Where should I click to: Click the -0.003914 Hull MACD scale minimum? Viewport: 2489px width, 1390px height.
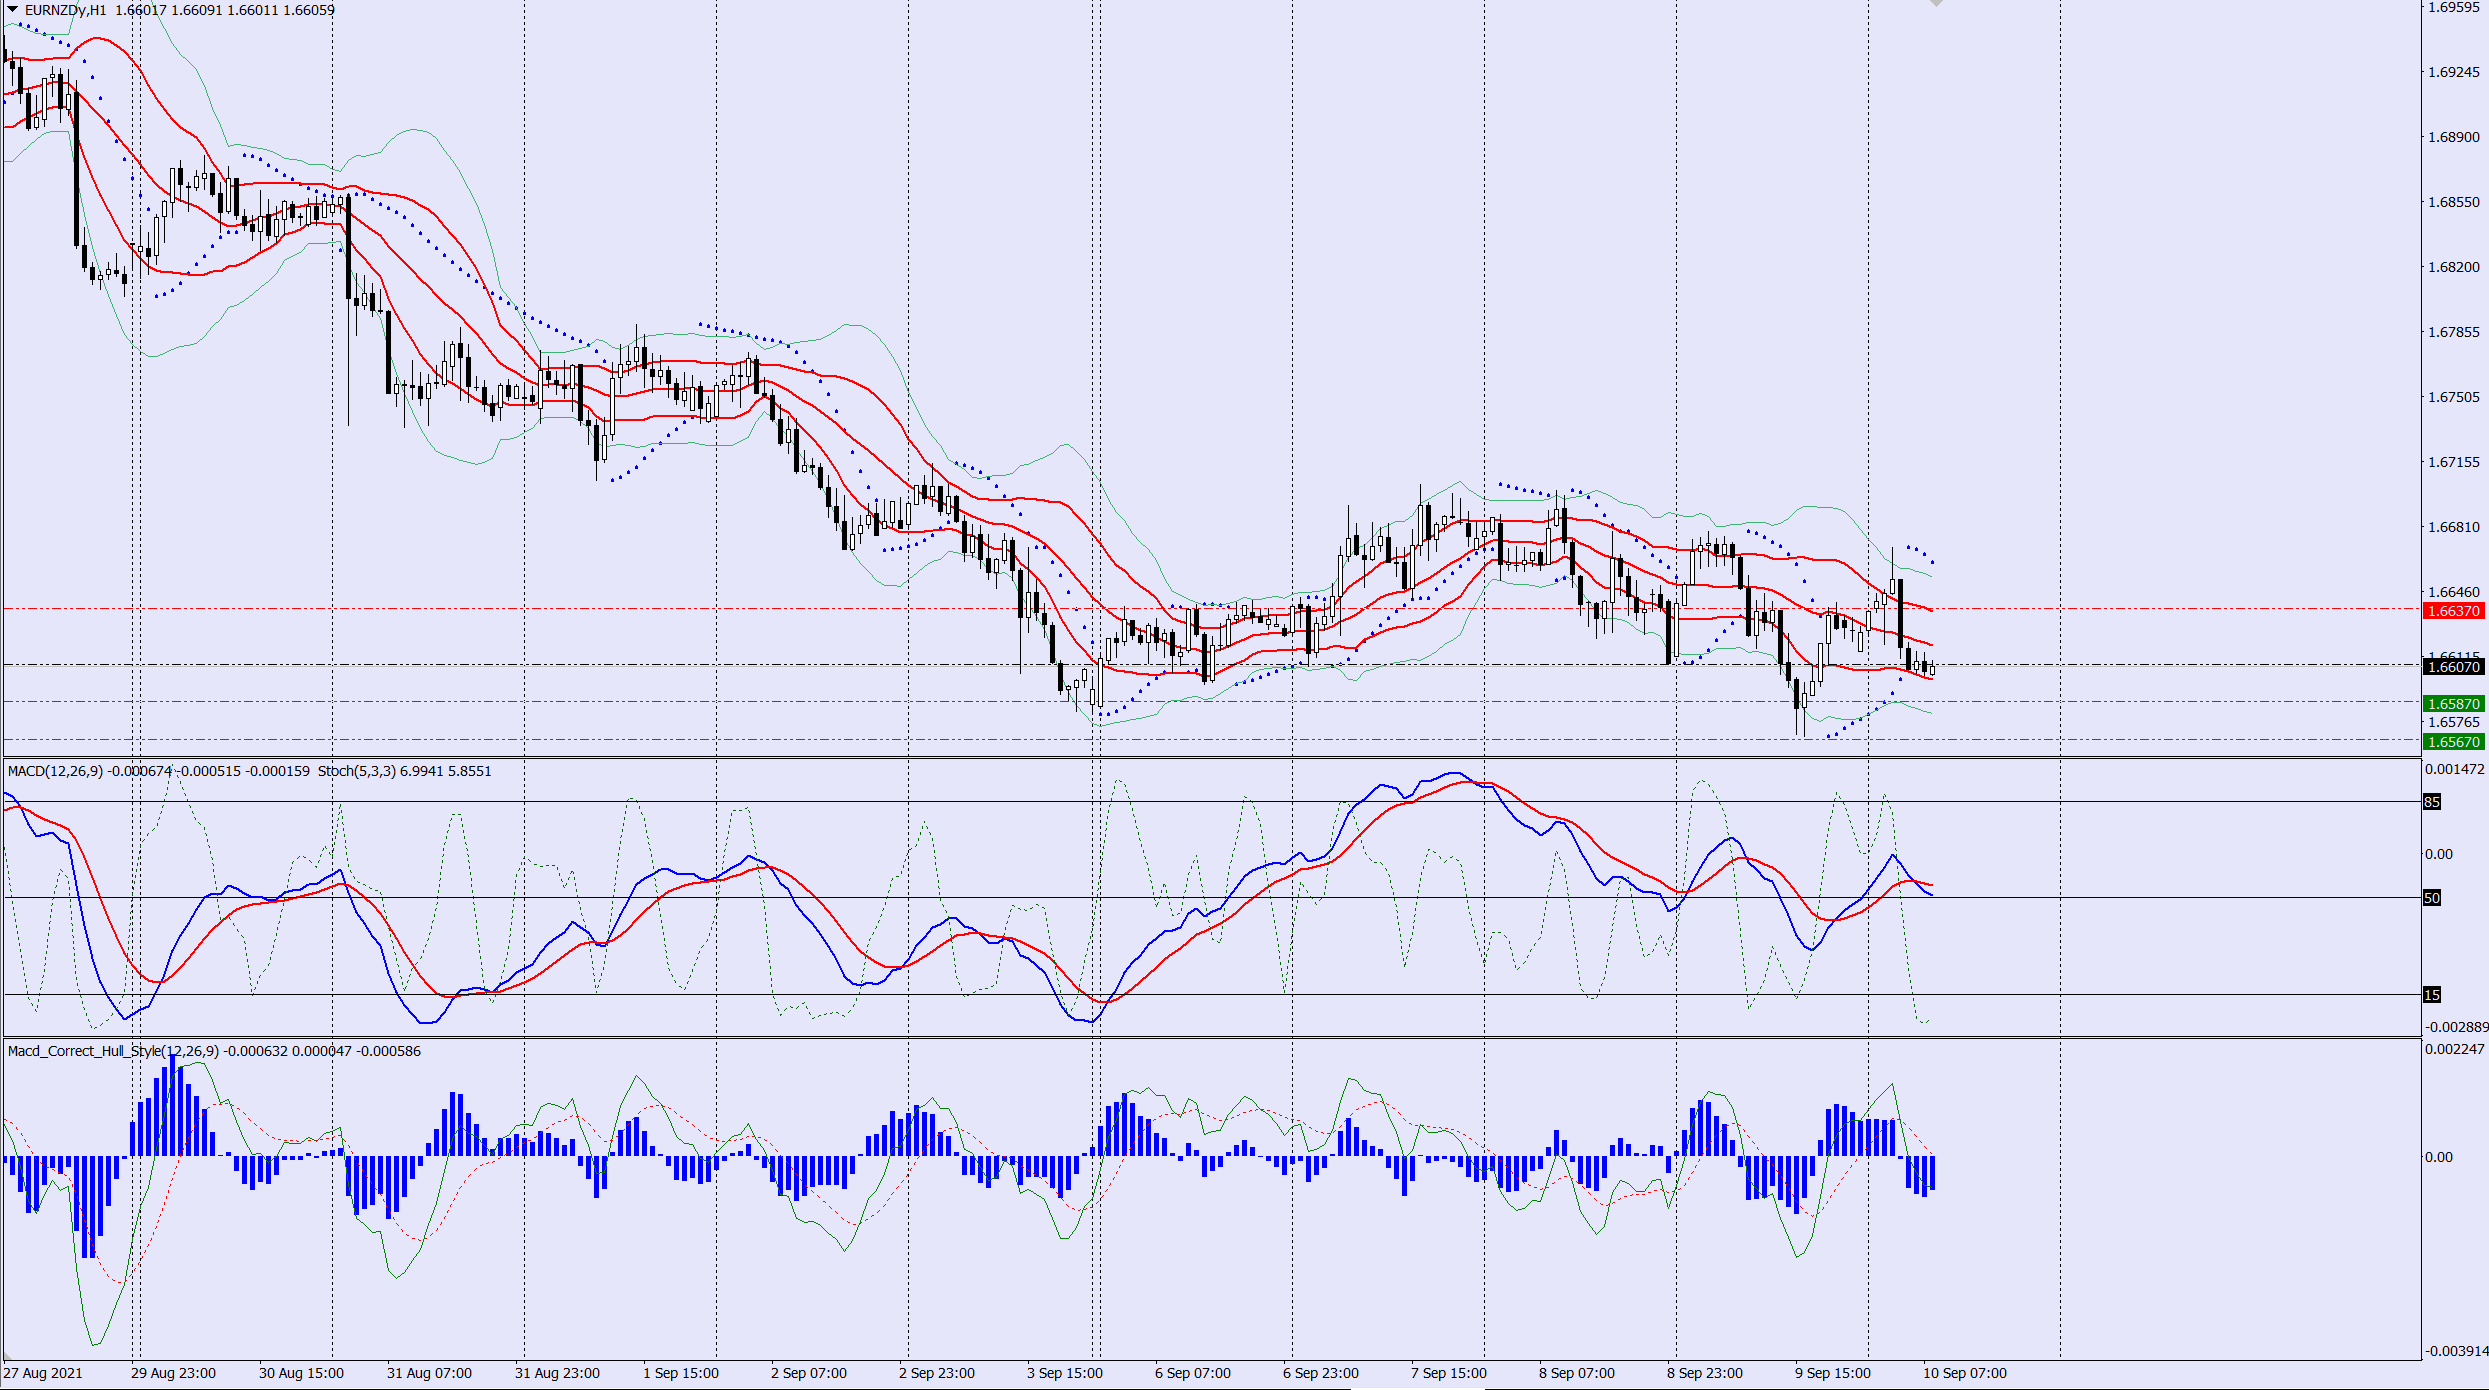point(2456,1351)
